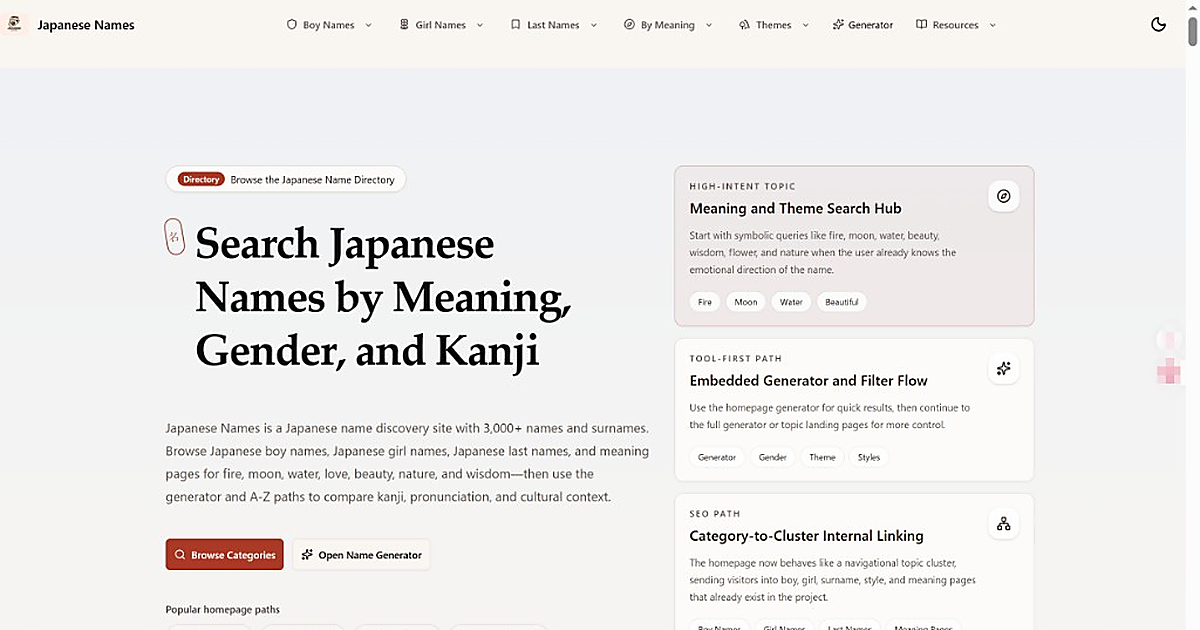Screen dimensions: 1200x630
Task: Click the Search Japanese Names headline
Action: point(384,297)
